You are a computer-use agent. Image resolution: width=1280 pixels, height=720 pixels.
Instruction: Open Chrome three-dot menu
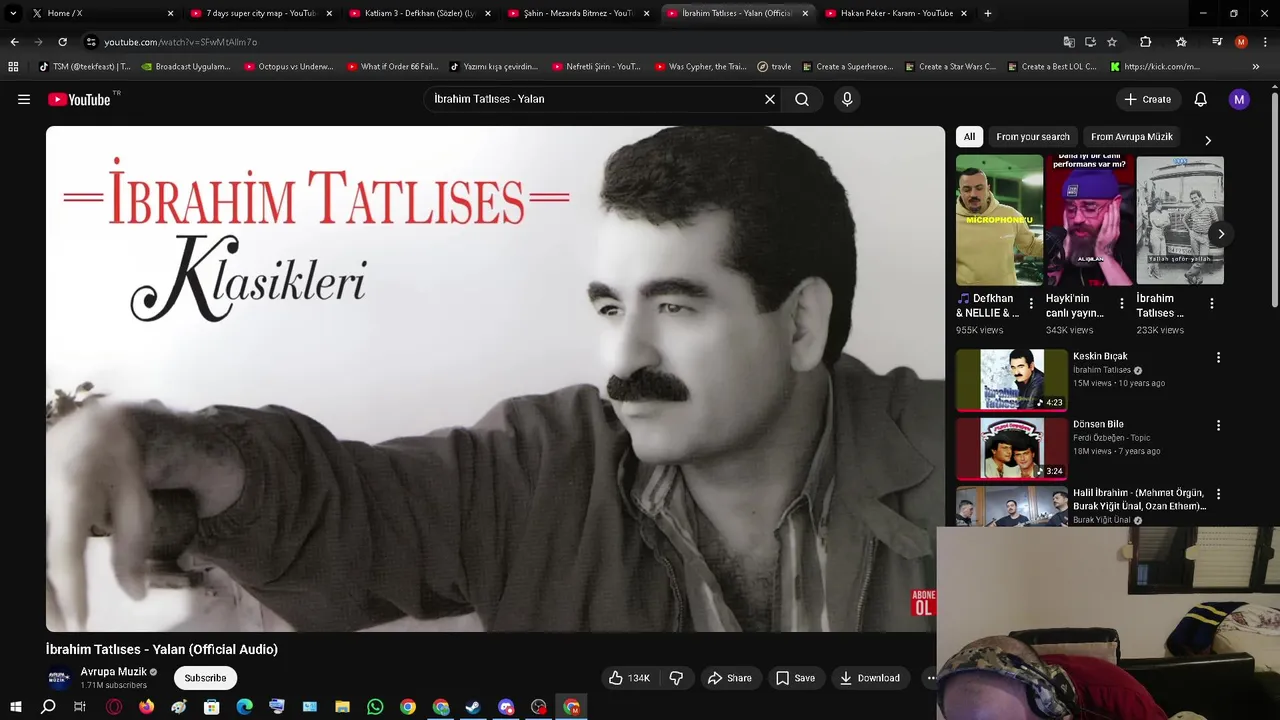1265,42
